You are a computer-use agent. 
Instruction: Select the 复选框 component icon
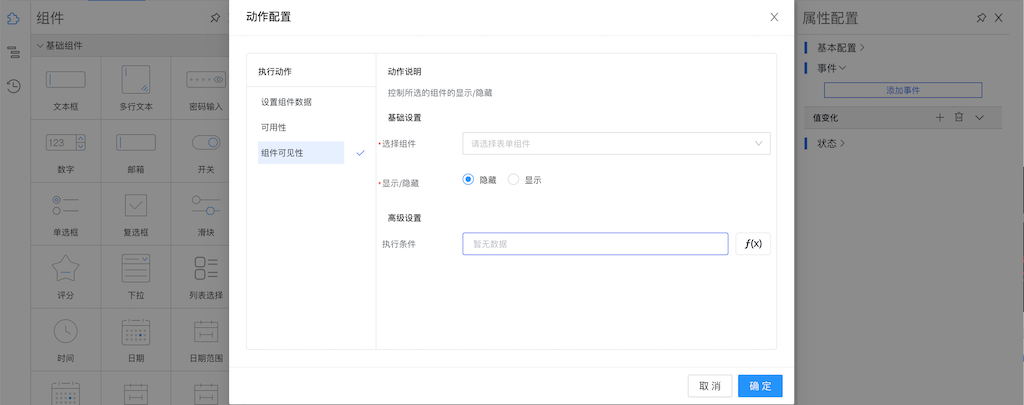point(136,205)
